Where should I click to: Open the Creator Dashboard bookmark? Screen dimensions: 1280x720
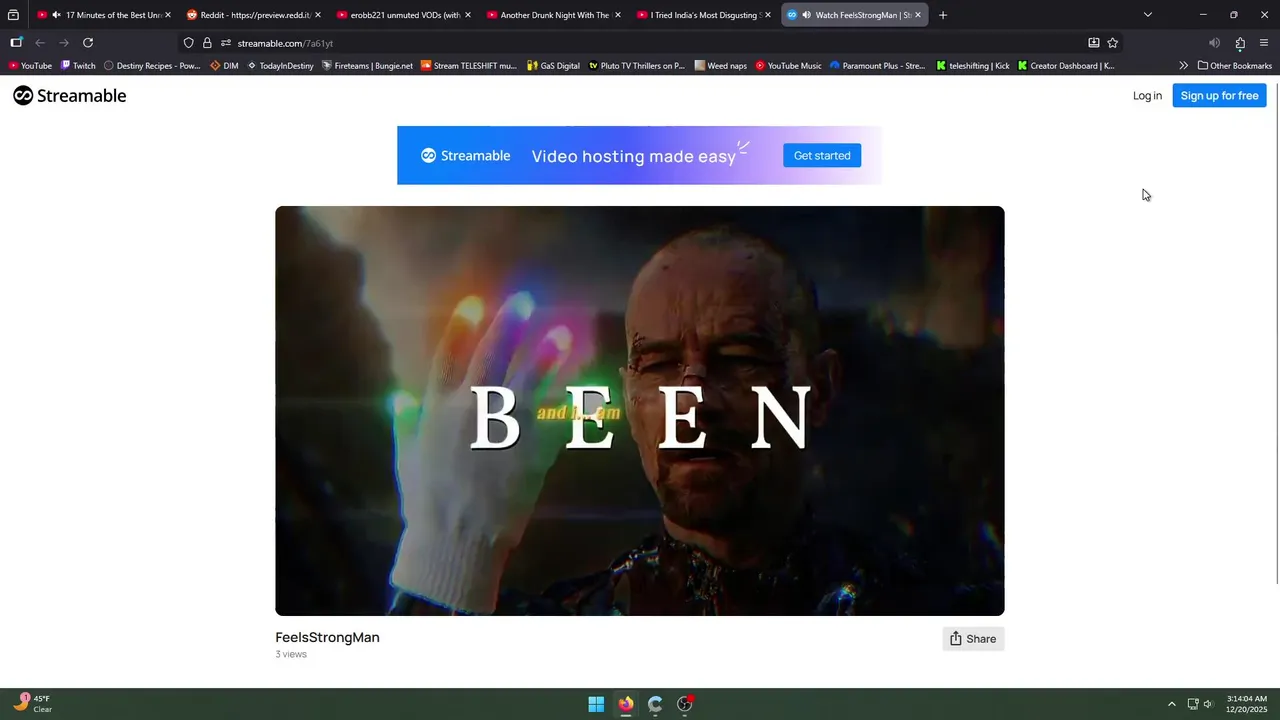click(x=1066, y=66)
